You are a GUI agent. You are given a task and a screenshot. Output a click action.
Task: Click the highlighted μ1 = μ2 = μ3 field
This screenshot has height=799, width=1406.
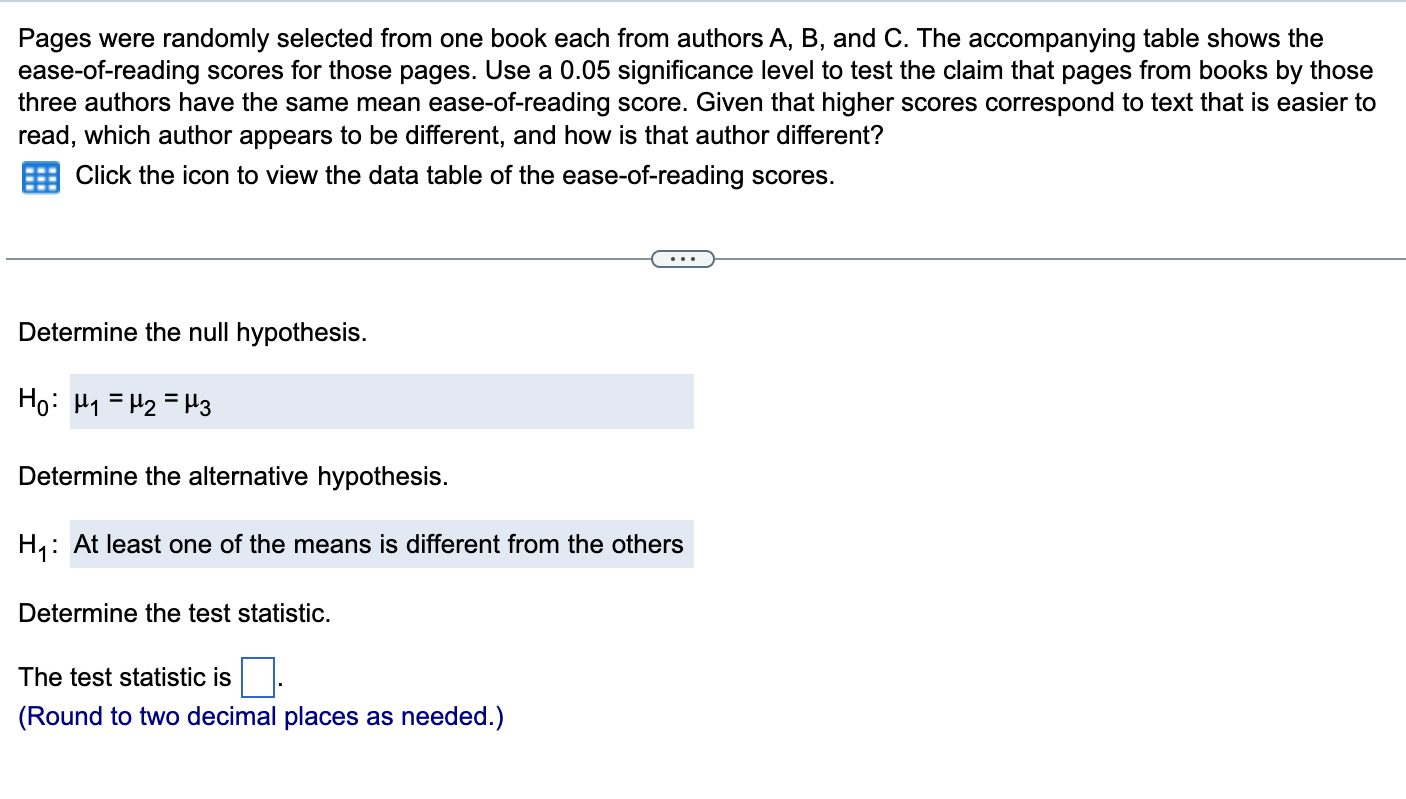(x=380, y=401)
